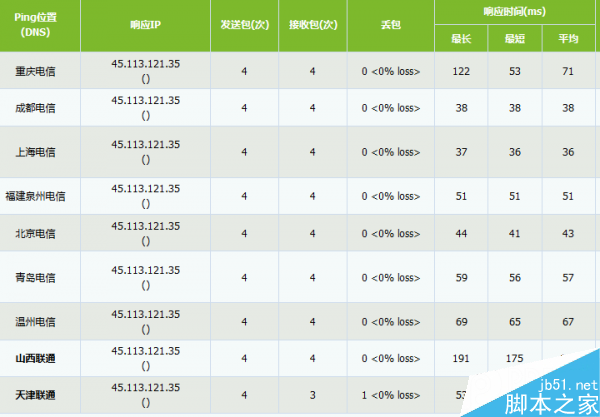The width and height of the screenshot is (600, 417).
Task: Open the 温州电信 location entry
Action: pyautogui.click(x=35, y=322)
